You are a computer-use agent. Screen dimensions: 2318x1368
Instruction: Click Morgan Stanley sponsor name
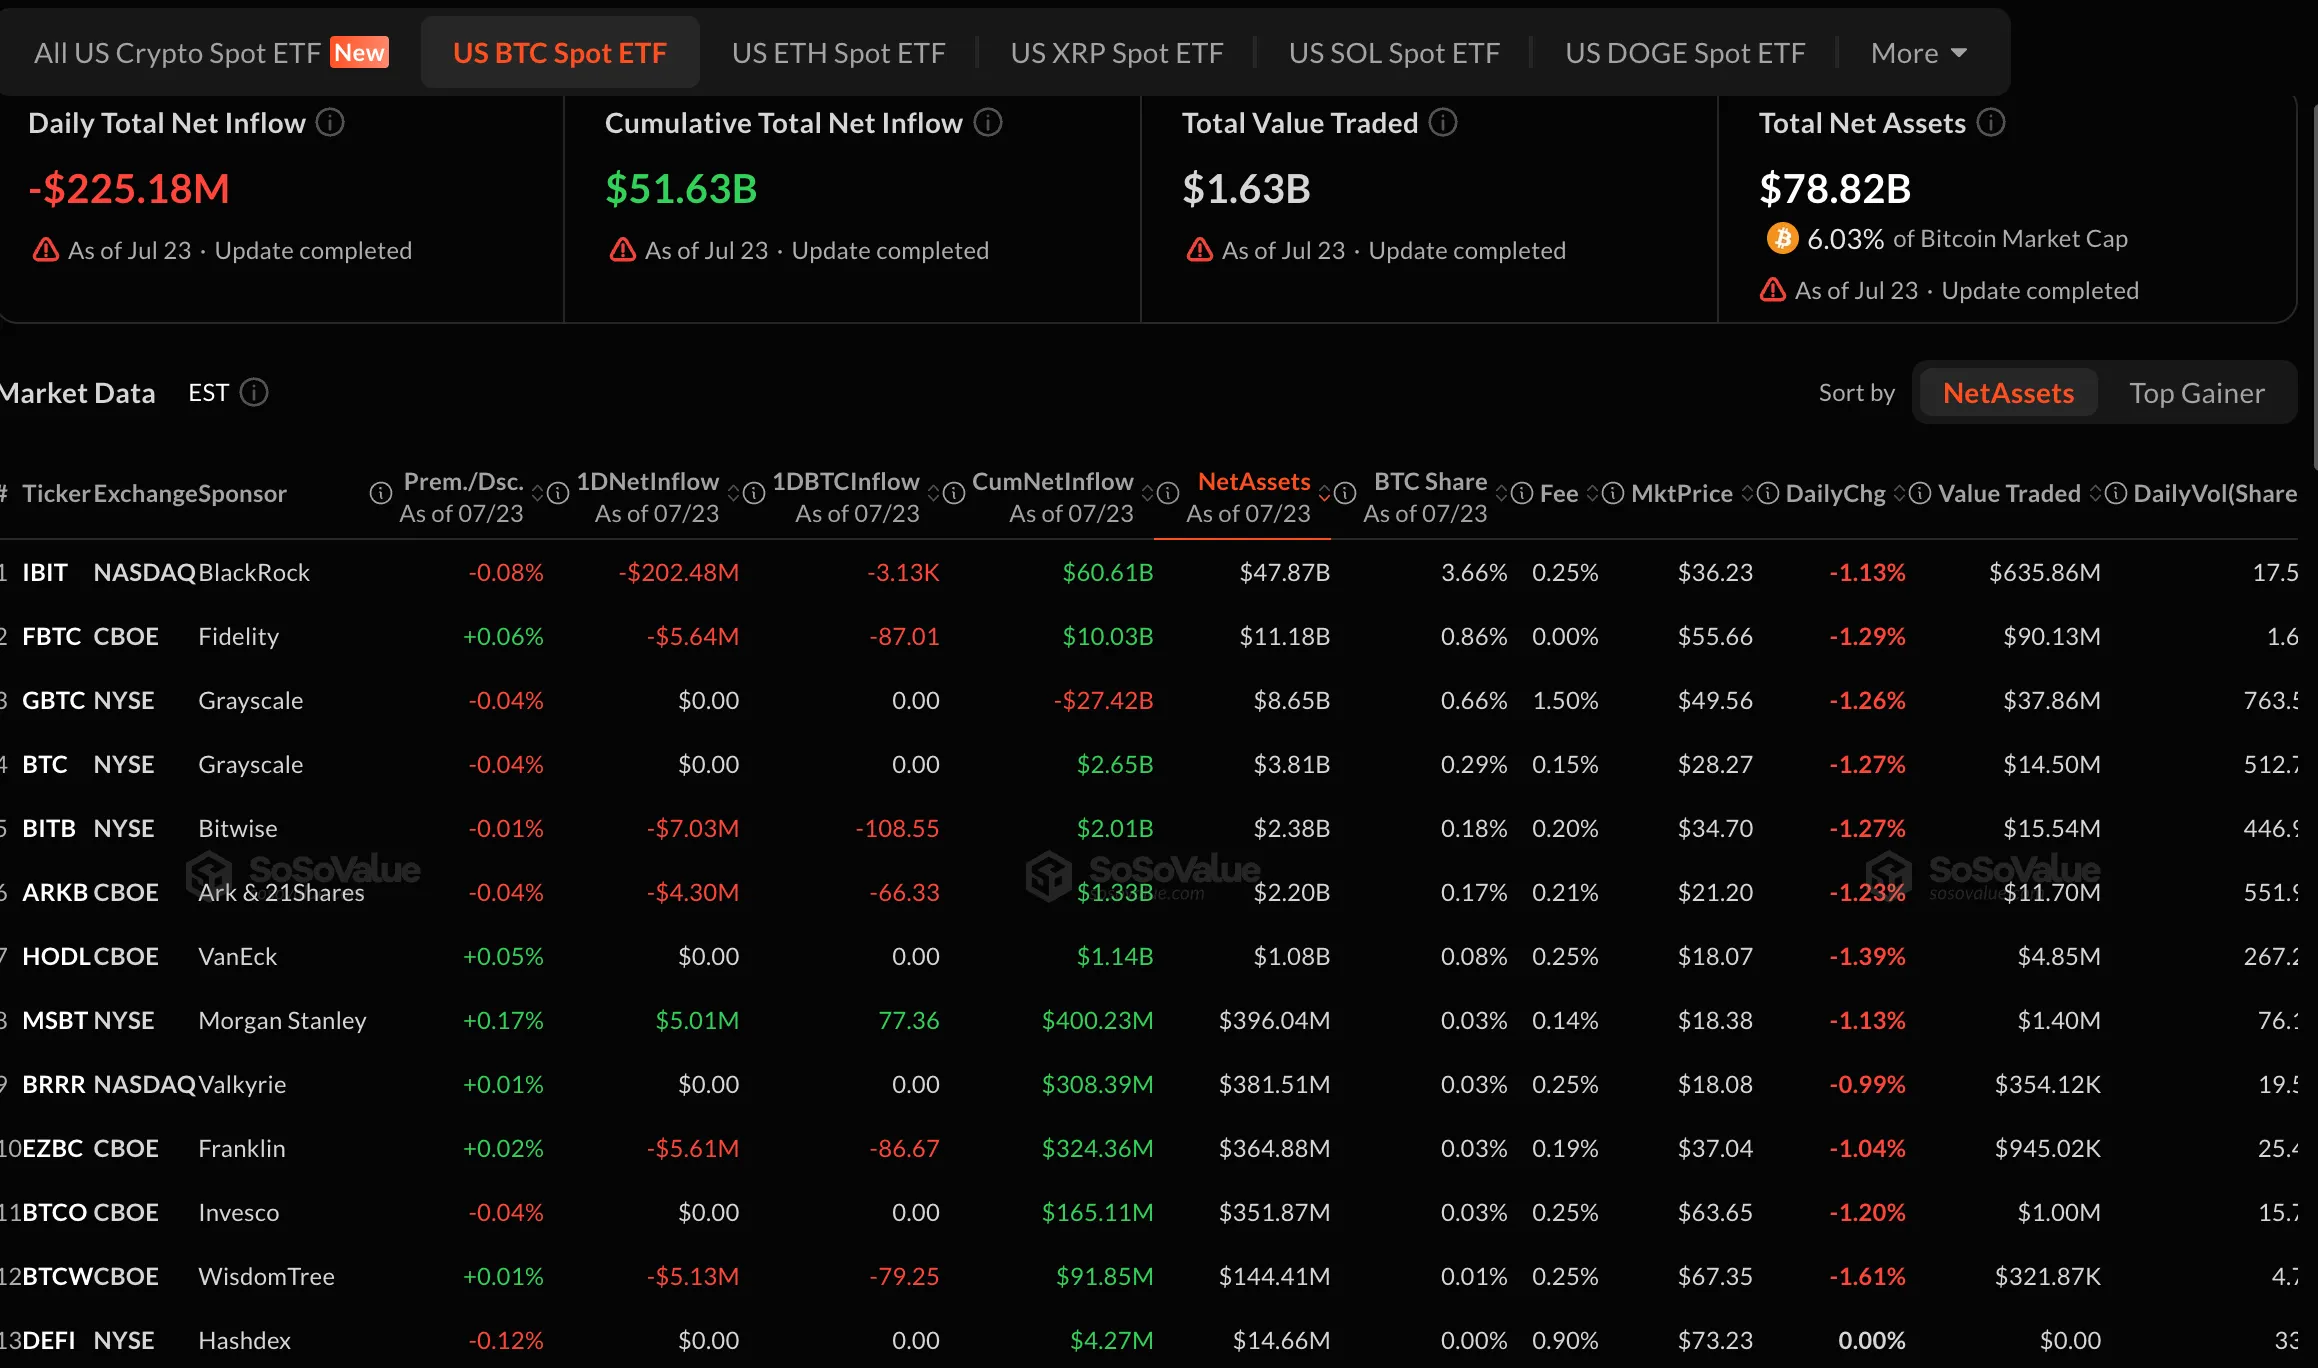pyautogui.click(x=282, y=1020)
